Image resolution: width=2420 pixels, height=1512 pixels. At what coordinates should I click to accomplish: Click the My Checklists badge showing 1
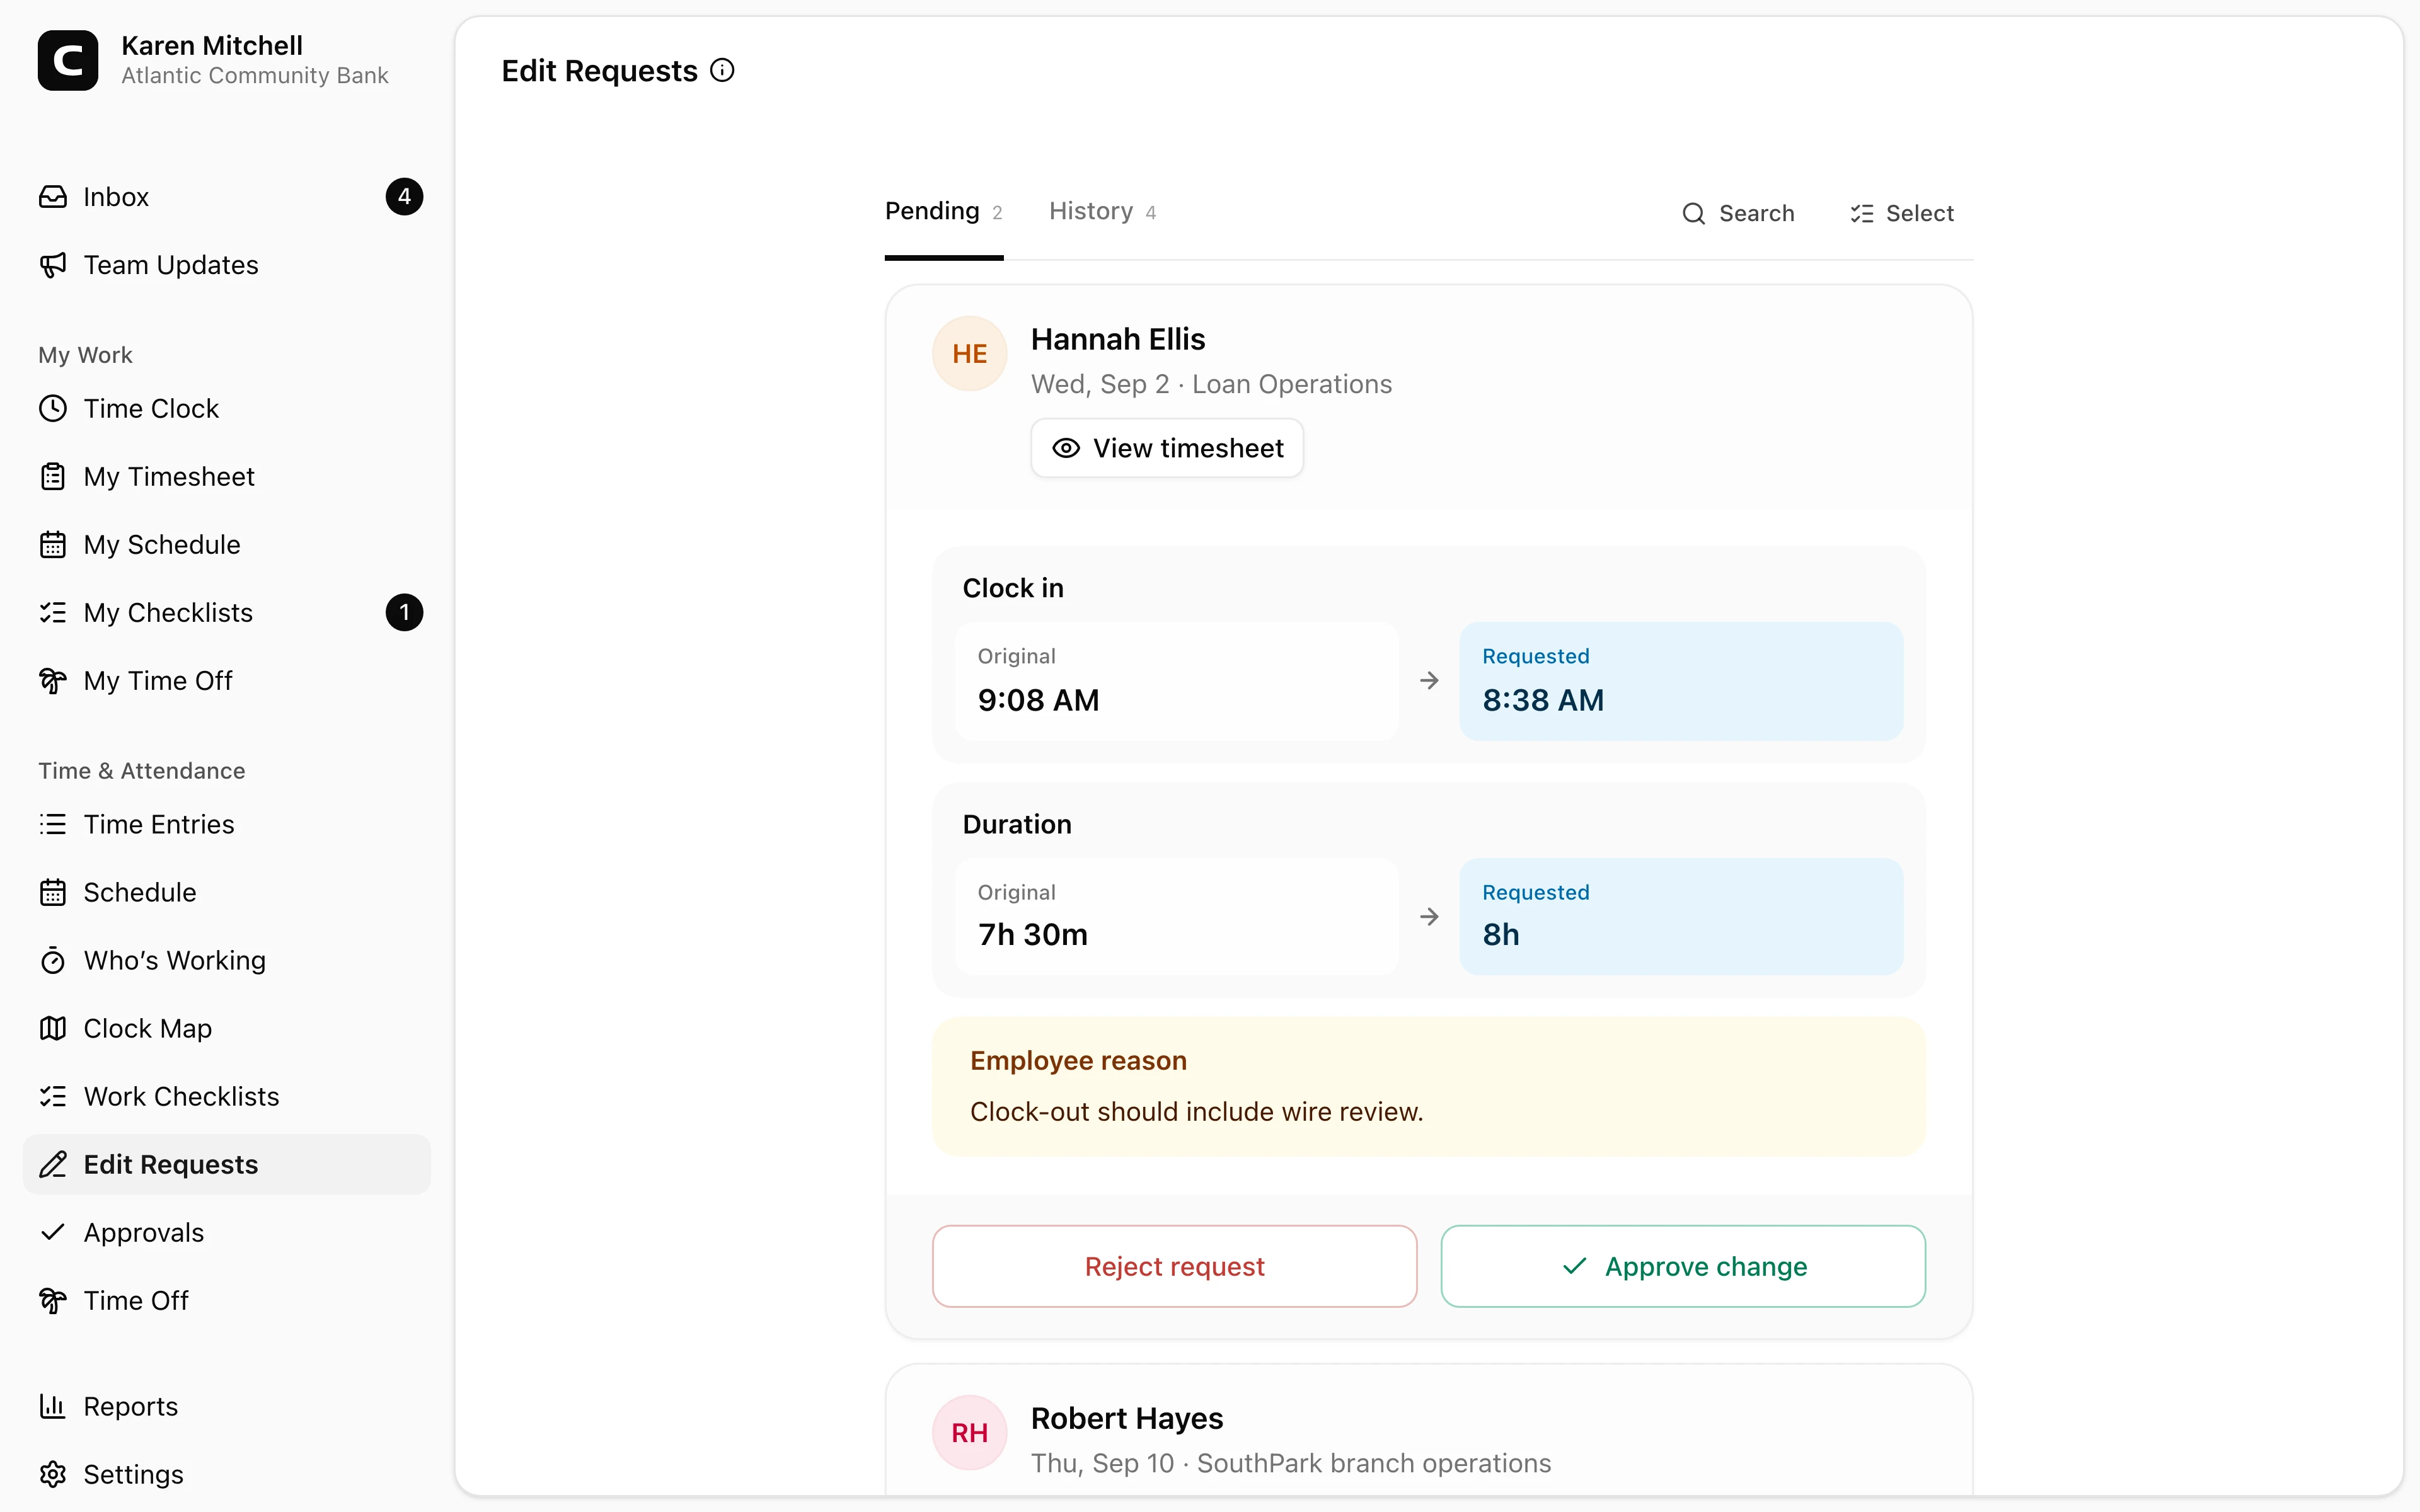pyautogui.click(x=404, y=613)
